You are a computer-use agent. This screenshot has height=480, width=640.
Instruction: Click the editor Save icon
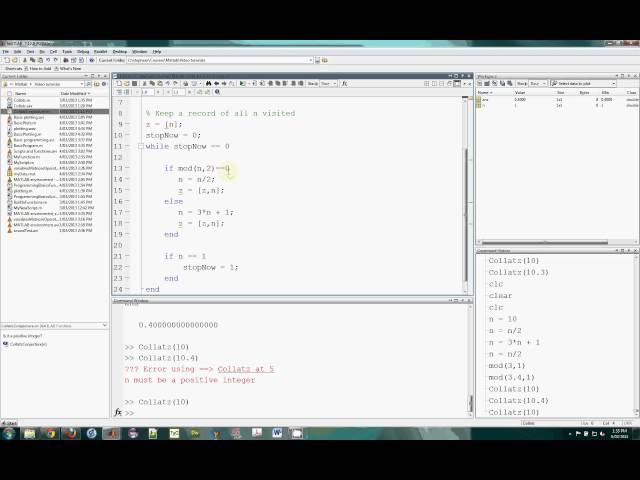pyautogui.click(x=134, y=83)
